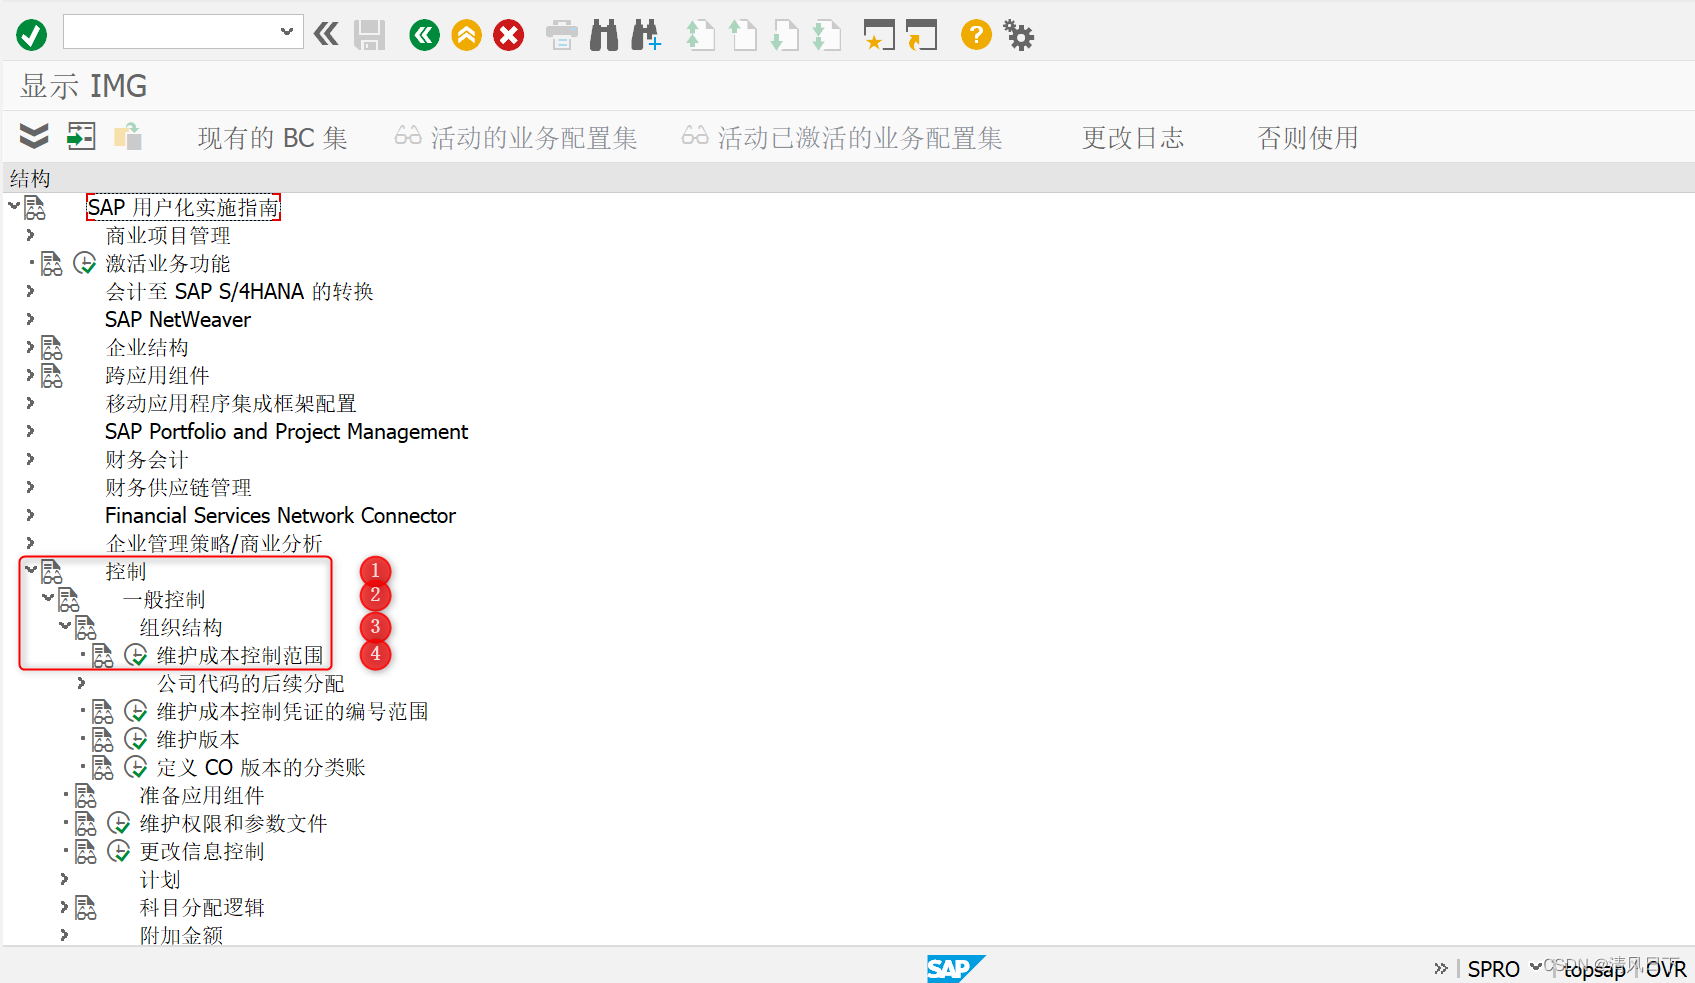
Task: Open documentation icon for 跨应用组件
Action: point(52,376)
